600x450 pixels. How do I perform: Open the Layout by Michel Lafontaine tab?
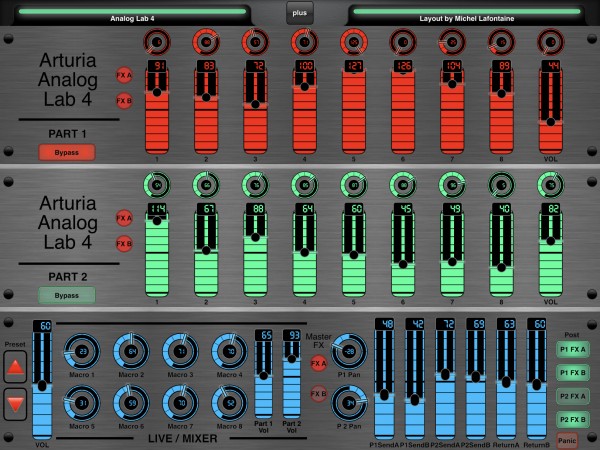tap(467, 15)
